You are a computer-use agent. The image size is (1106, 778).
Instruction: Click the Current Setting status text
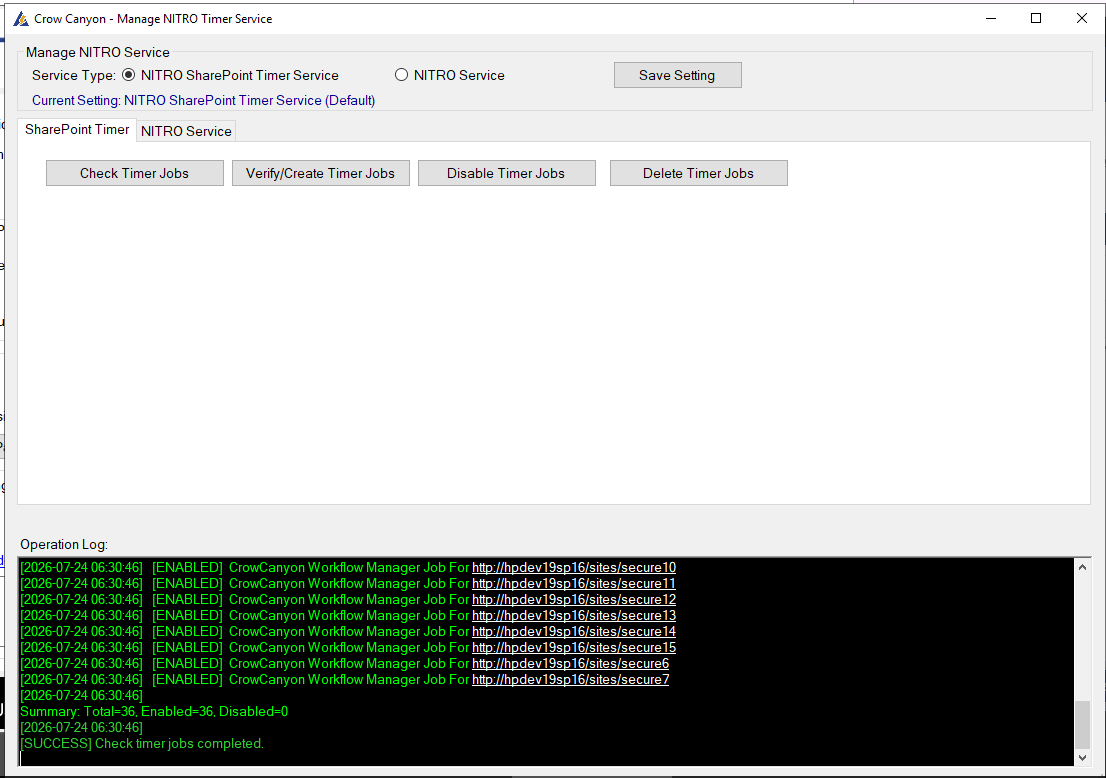click(203, 101)
